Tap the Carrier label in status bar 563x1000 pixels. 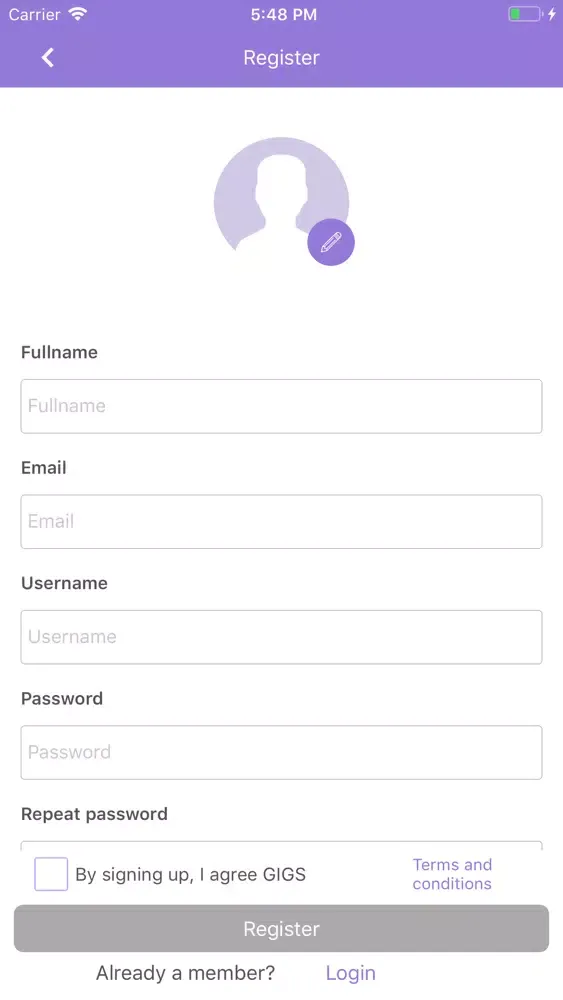pos(34,14)
